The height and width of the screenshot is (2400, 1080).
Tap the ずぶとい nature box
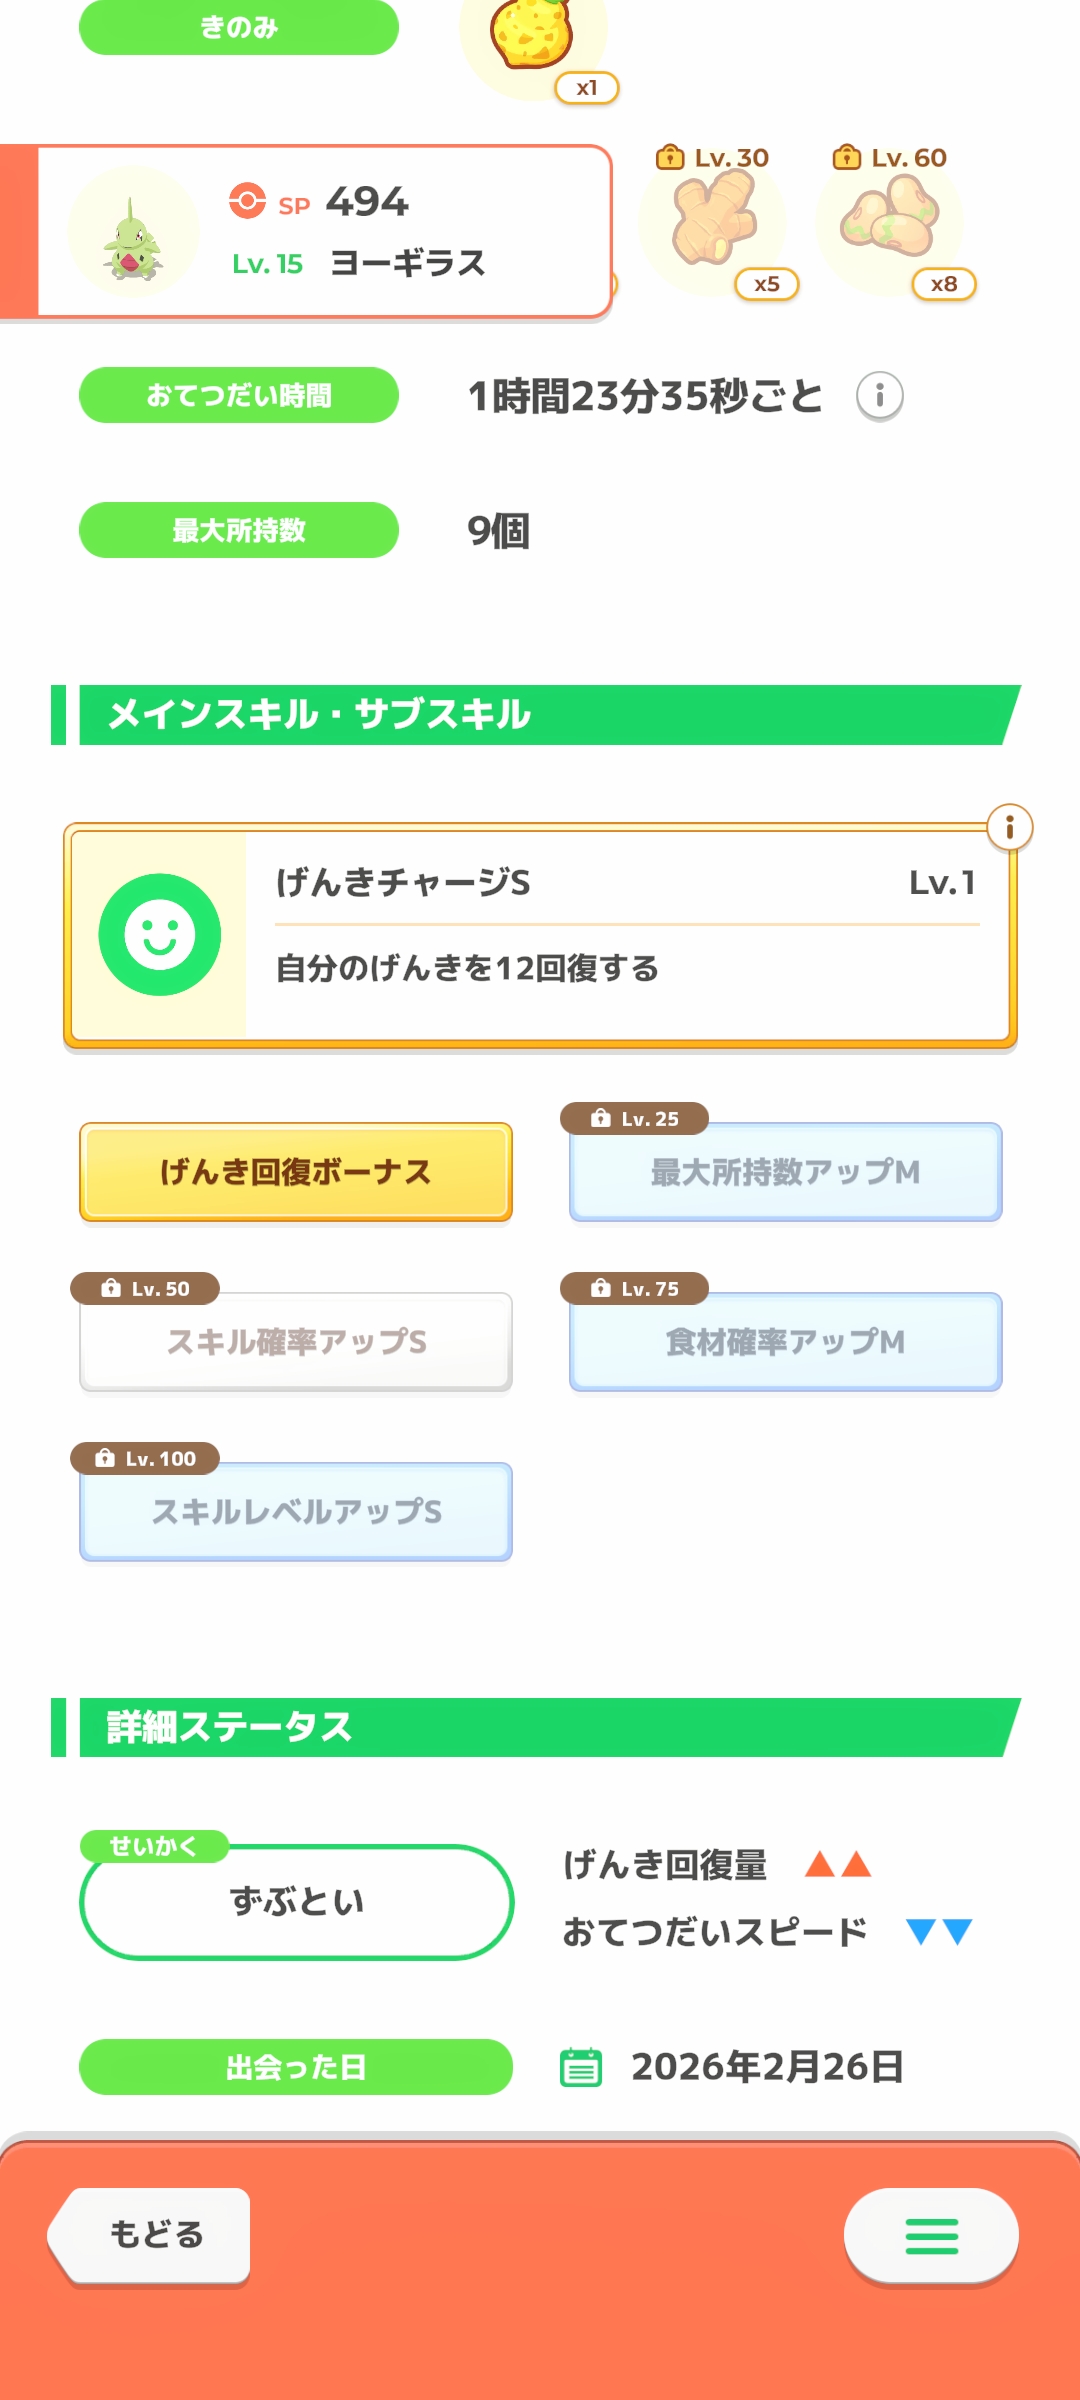(296, 1902)
